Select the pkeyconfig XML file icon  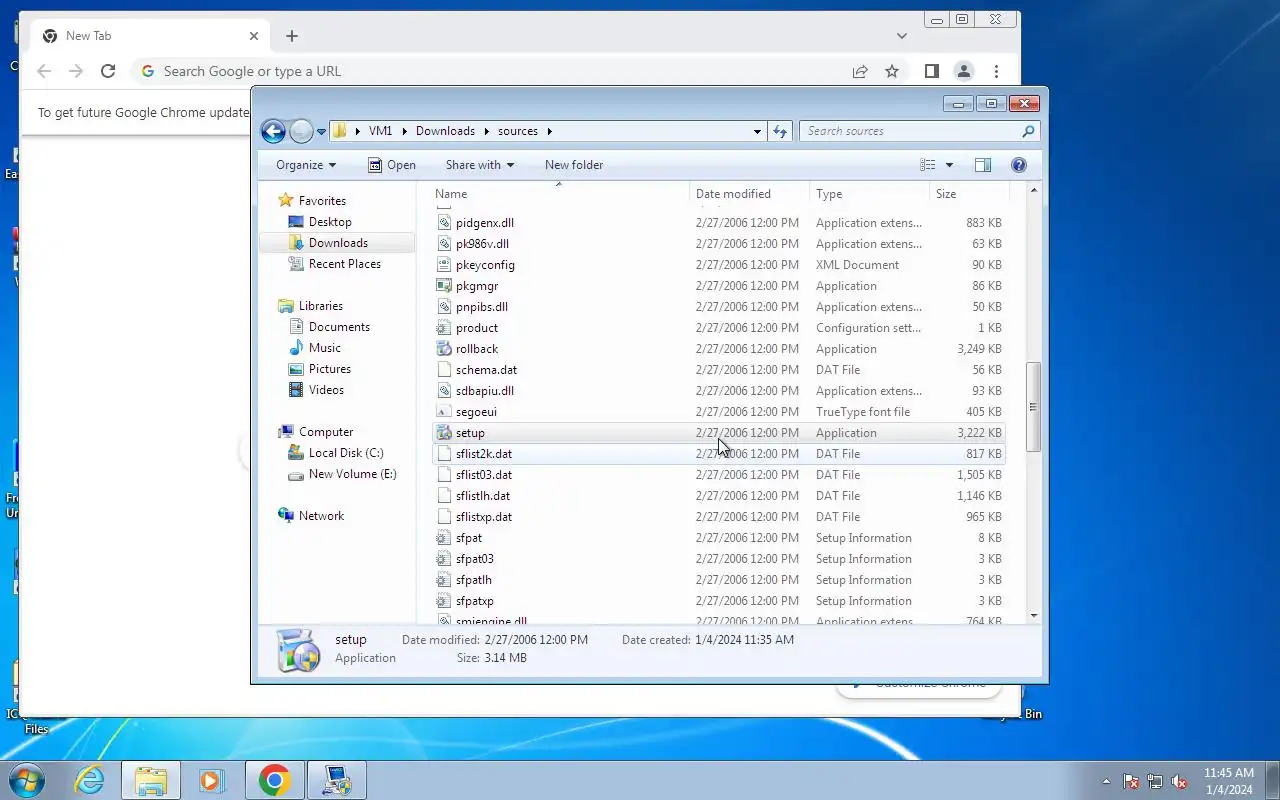coord(445,265)
